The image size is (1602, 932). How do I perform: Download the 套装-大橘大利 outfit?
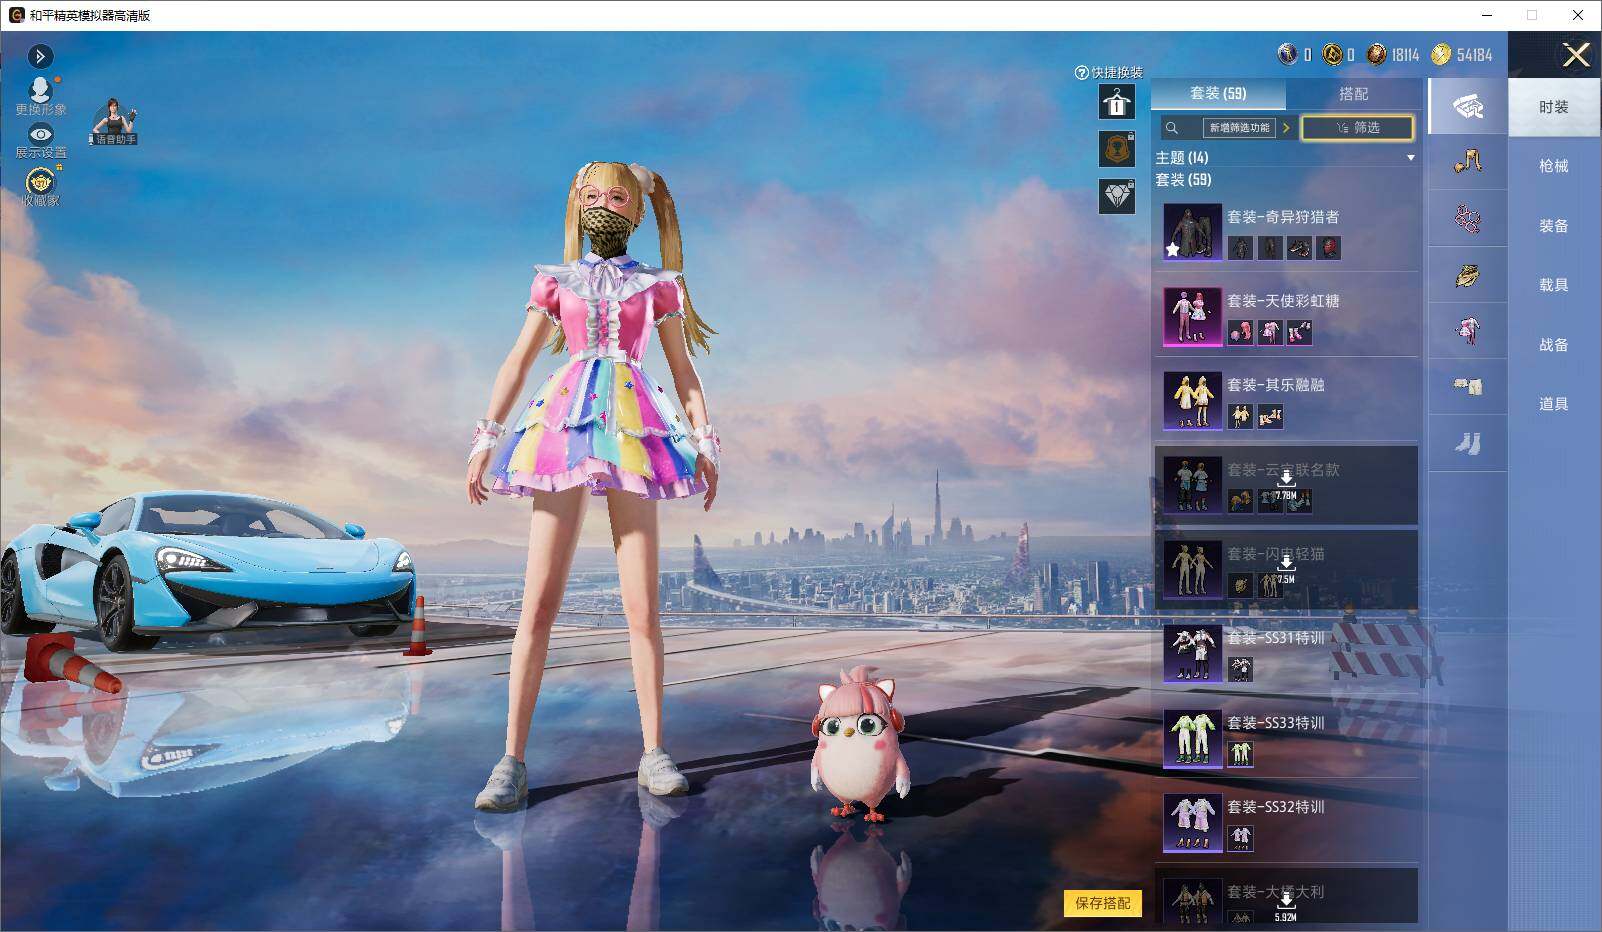(1286, 896)
